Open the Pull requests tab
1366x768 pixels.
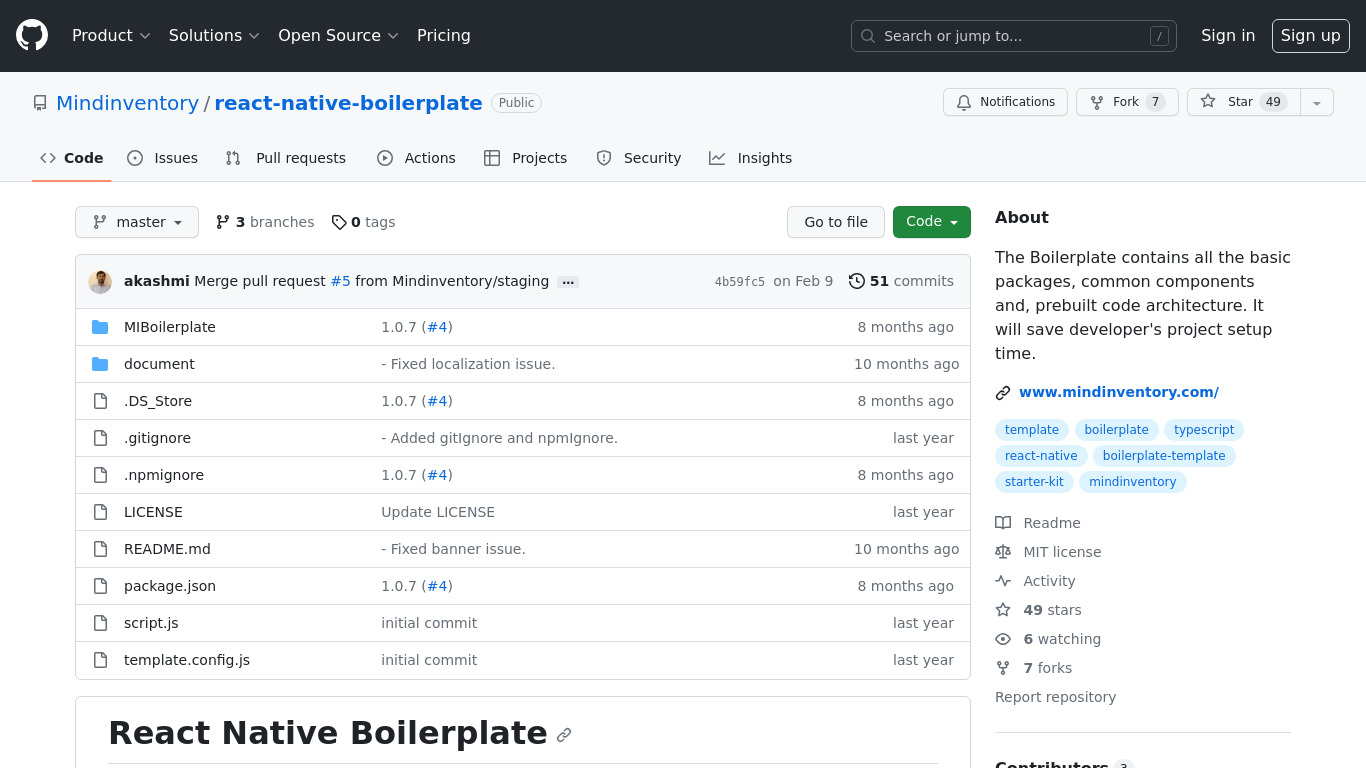tap(286, 158)
